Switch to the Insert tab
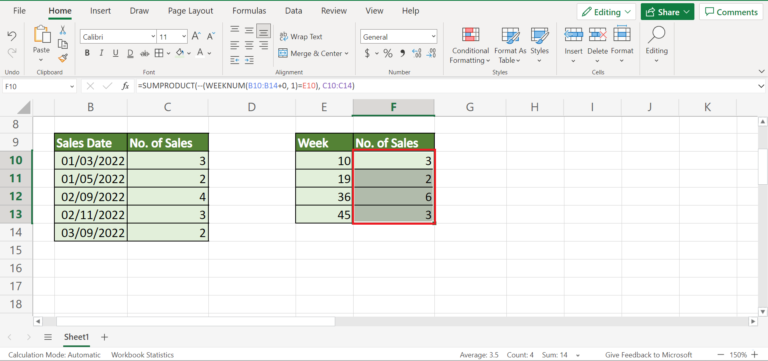Image resolution: width=768 pixels, height=361 pixels. pos(100,10)
